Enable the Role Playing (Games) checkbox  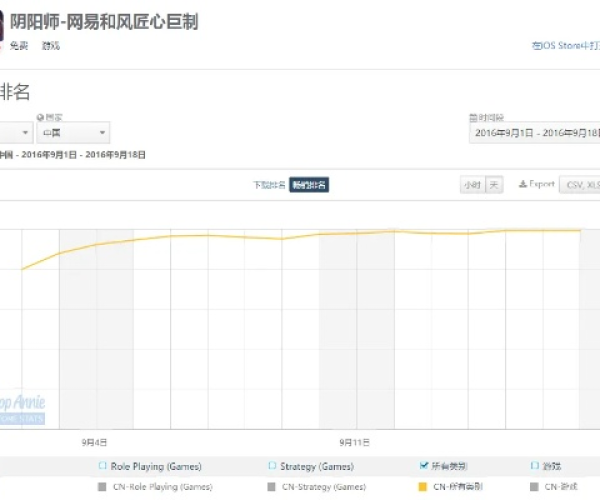click(x=102, y=466)
